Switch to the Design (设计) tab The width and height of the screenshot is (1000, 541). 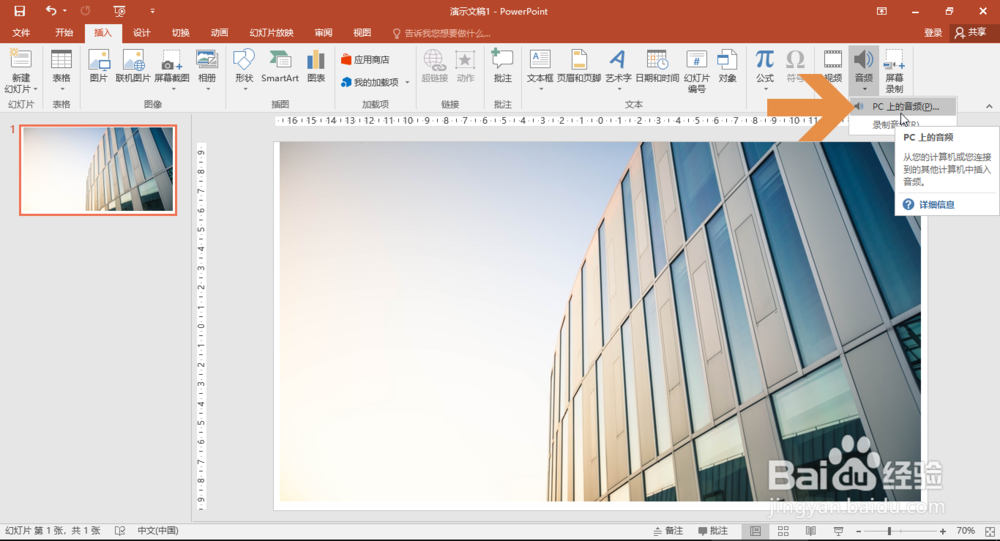pos(142,33)
